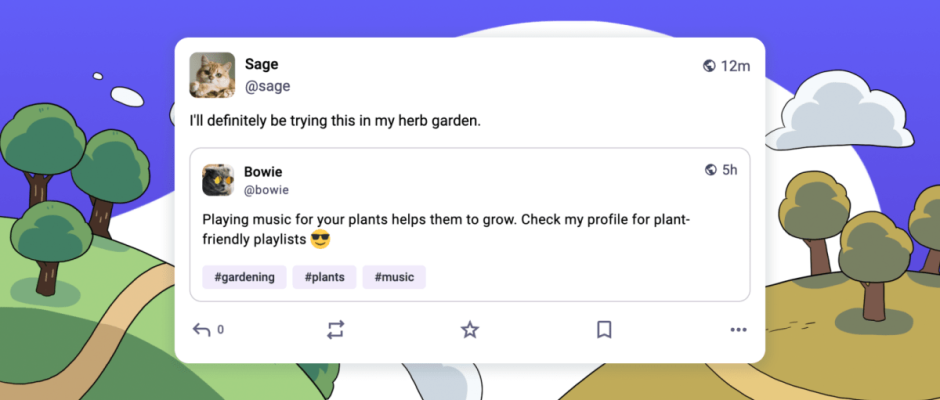Click the globe visibility icon beside 12m
The height and width of the screenshot is (400, 940).
click(x=709, y=66)
